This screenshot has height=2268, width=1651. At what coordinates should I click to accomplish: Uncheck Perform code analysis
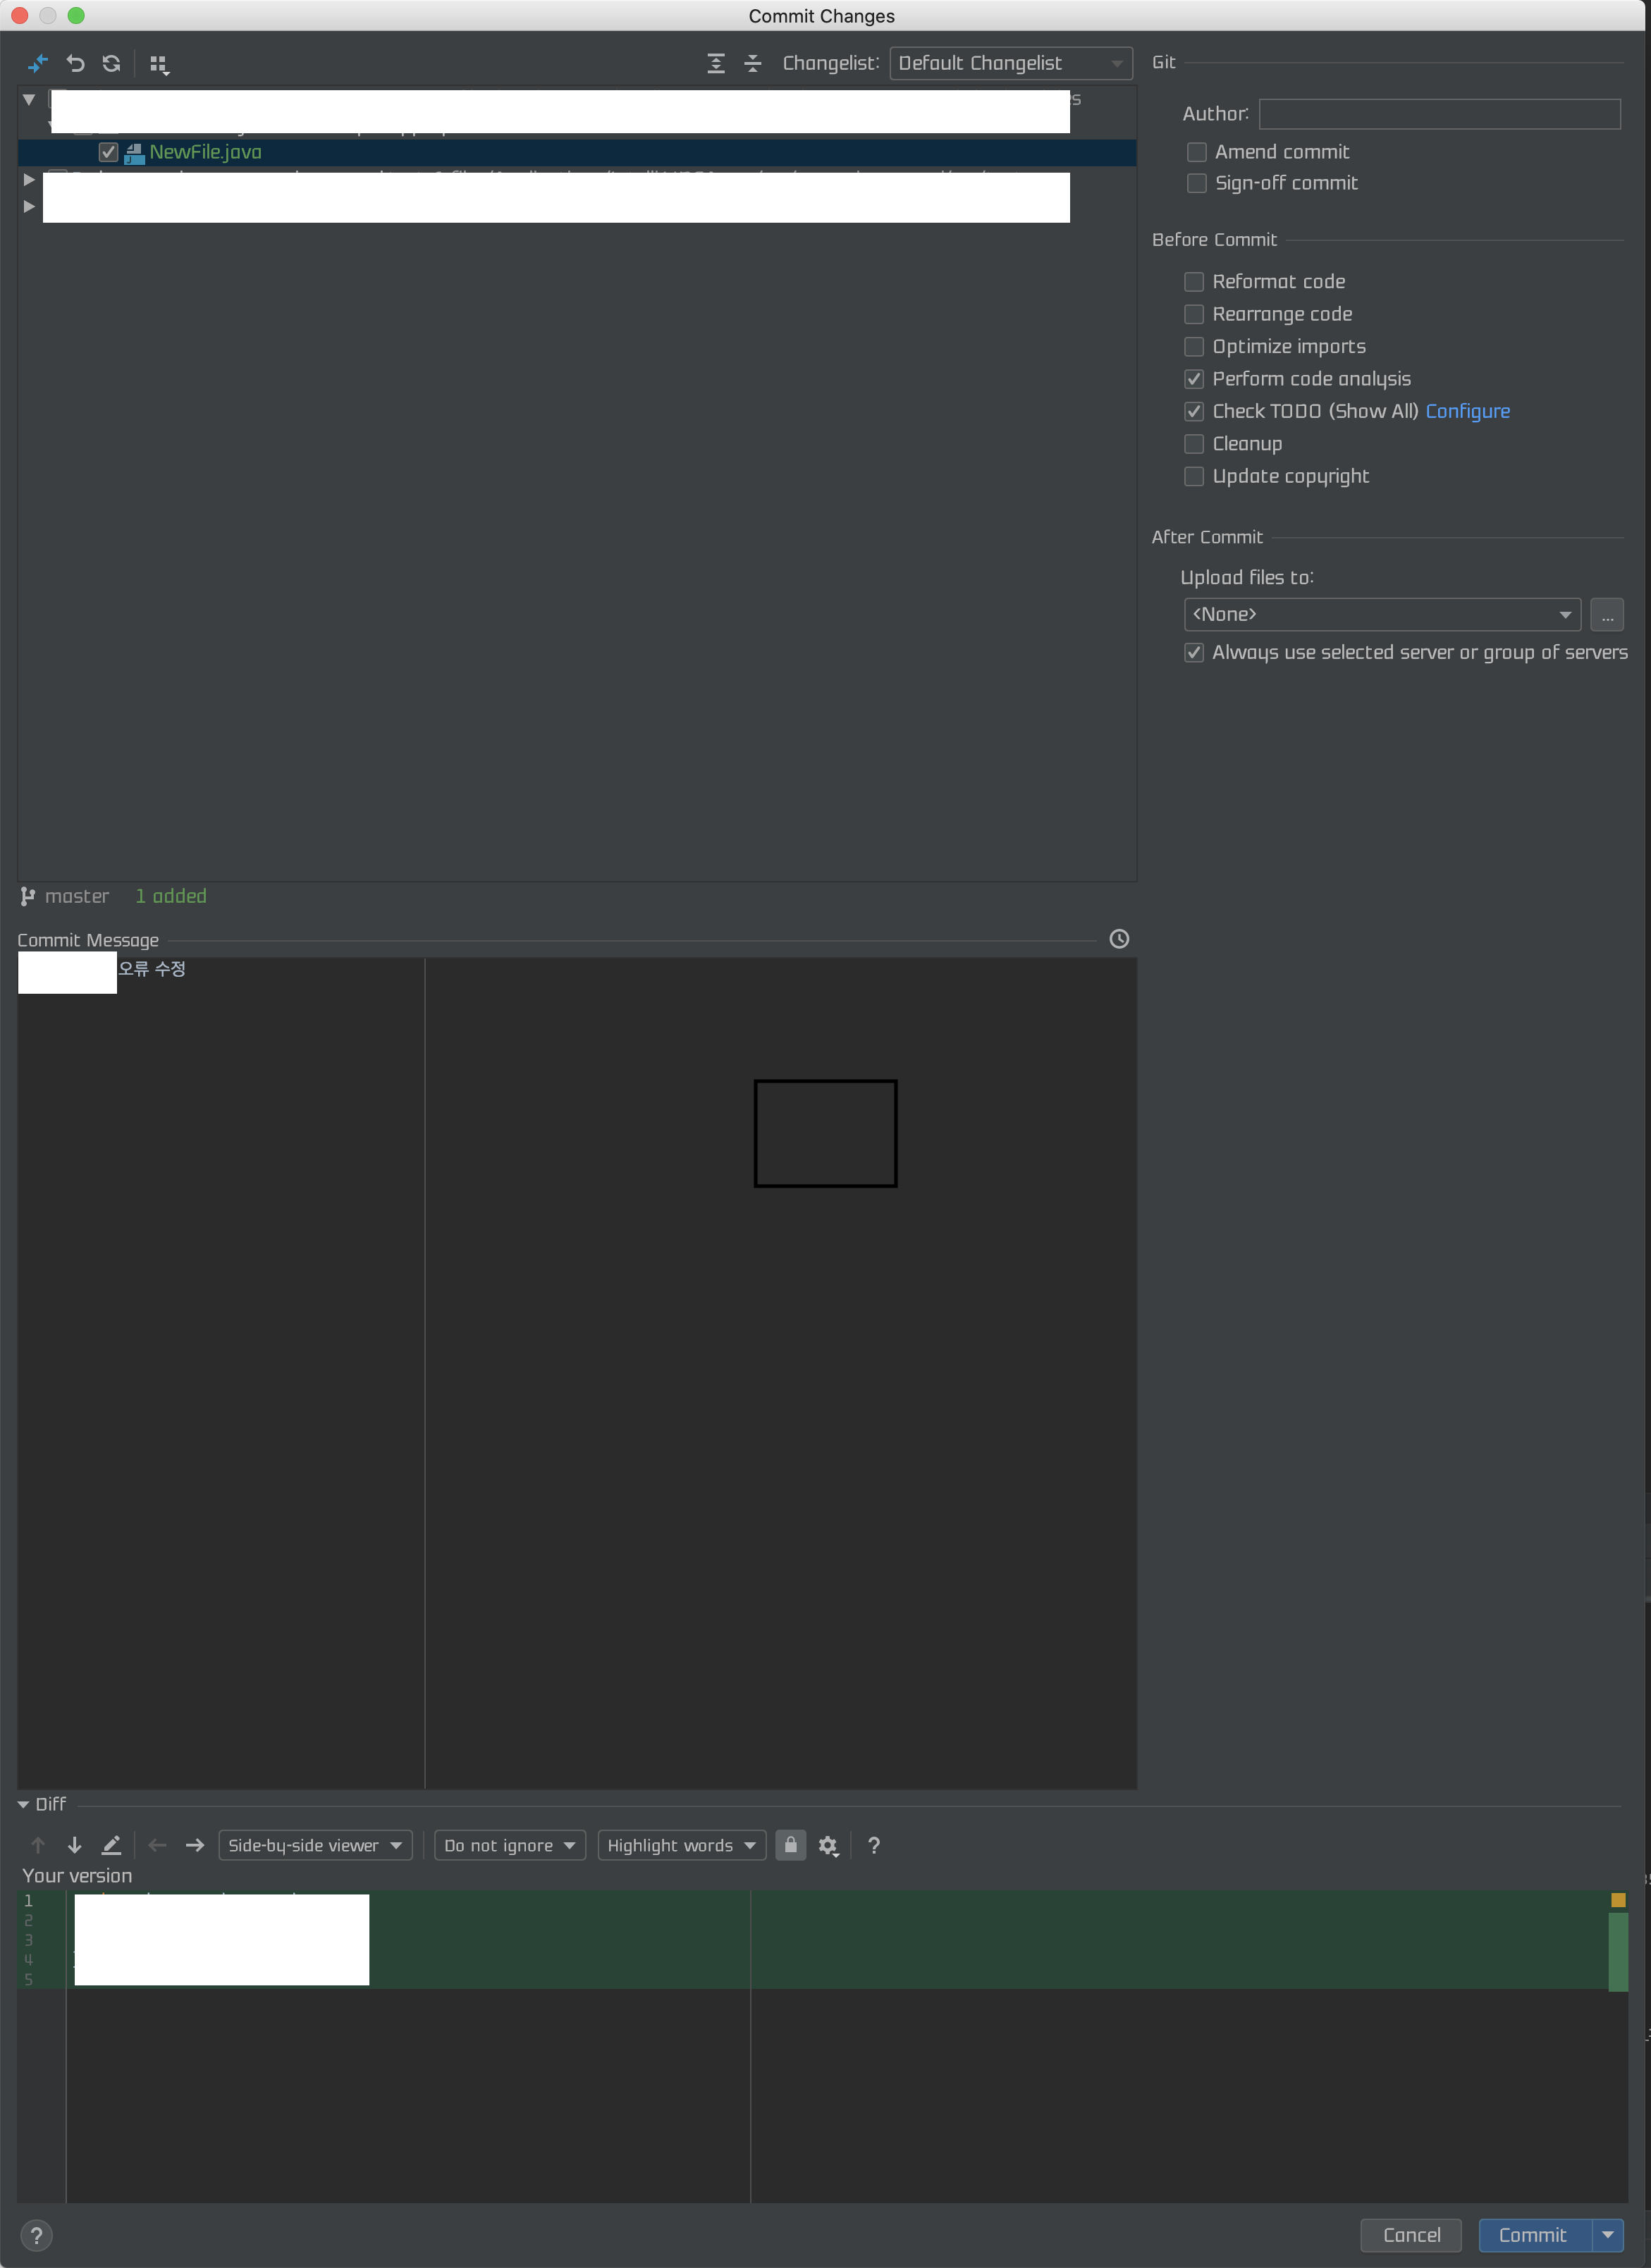click(1193, 379)
